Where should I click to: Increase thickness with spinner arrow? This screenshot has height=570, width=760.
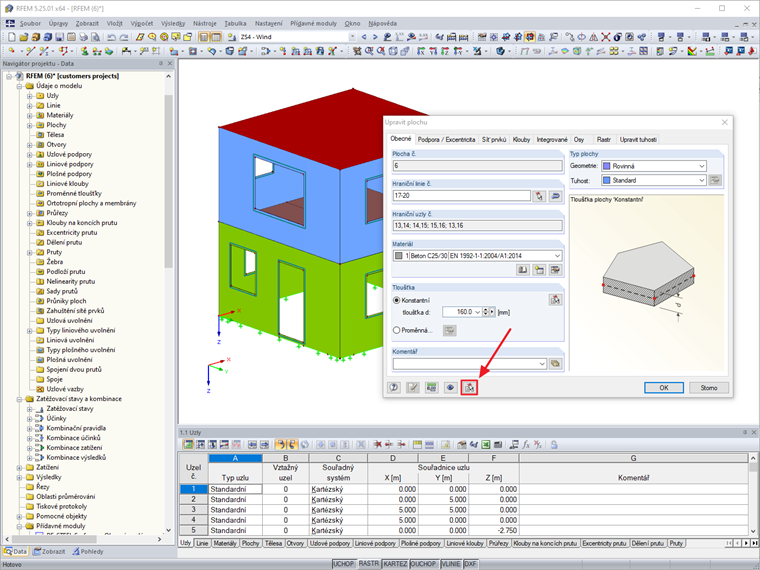[486, 310]
